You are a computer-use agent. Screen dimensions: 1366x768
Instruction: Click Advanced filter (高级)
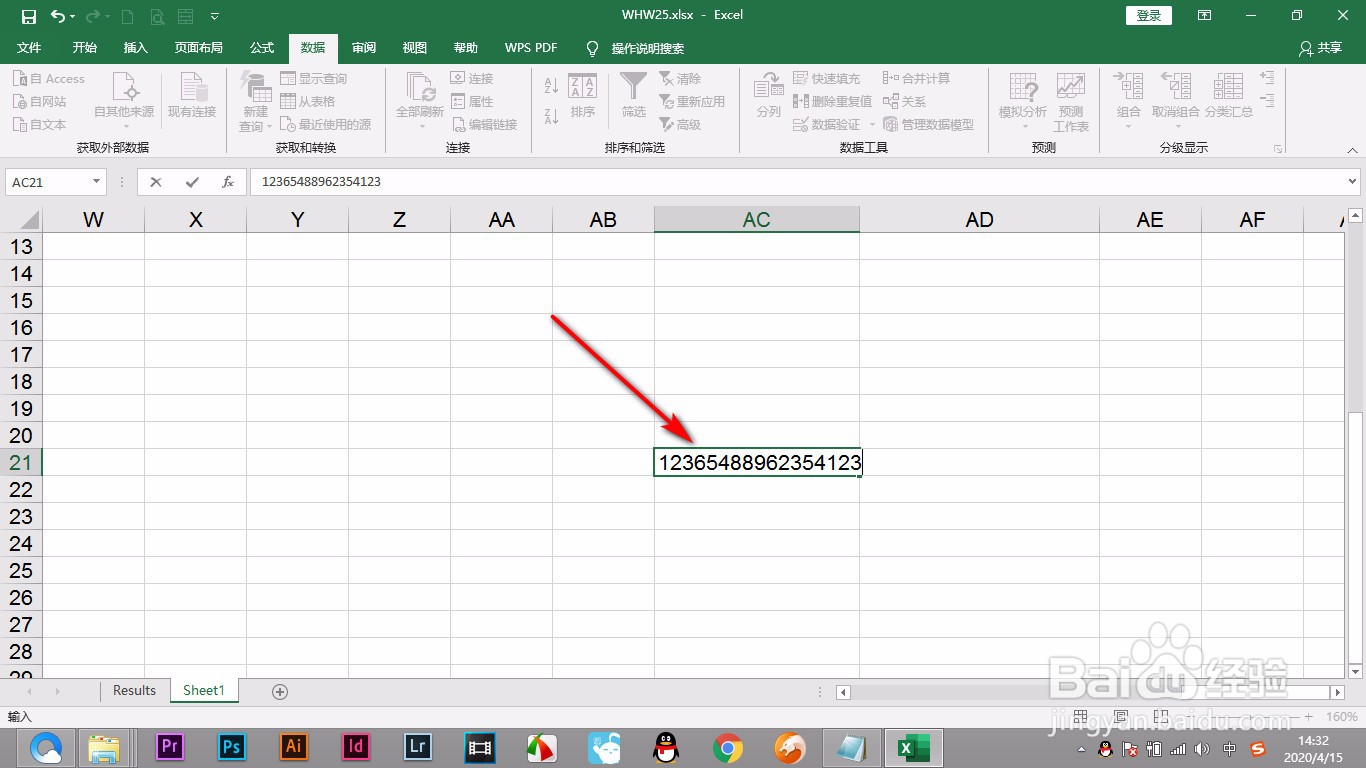tap(680, 125)
